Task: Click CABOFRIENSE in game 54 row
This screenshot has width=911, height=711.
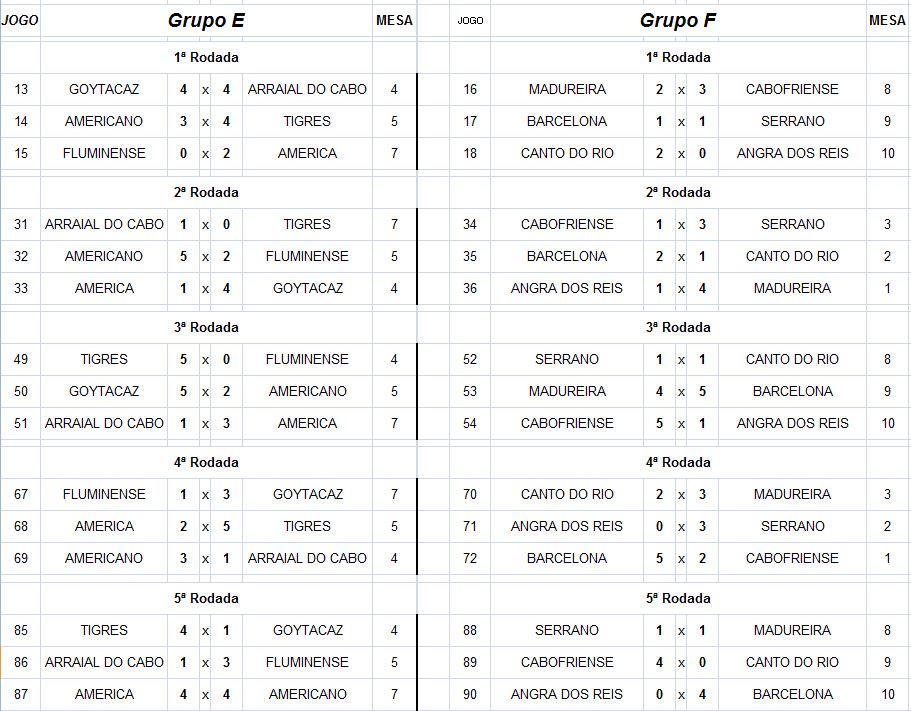Action: click(567, 423)
